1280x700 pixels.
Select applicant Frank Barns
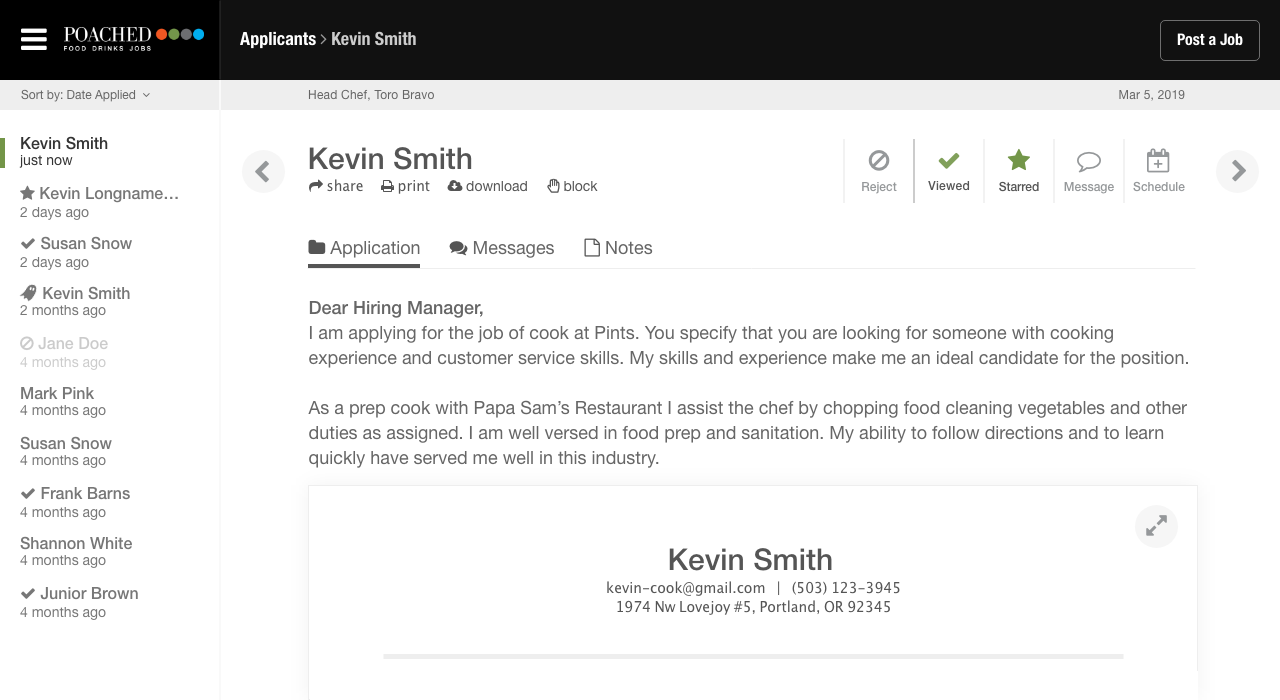pos(75,502)
